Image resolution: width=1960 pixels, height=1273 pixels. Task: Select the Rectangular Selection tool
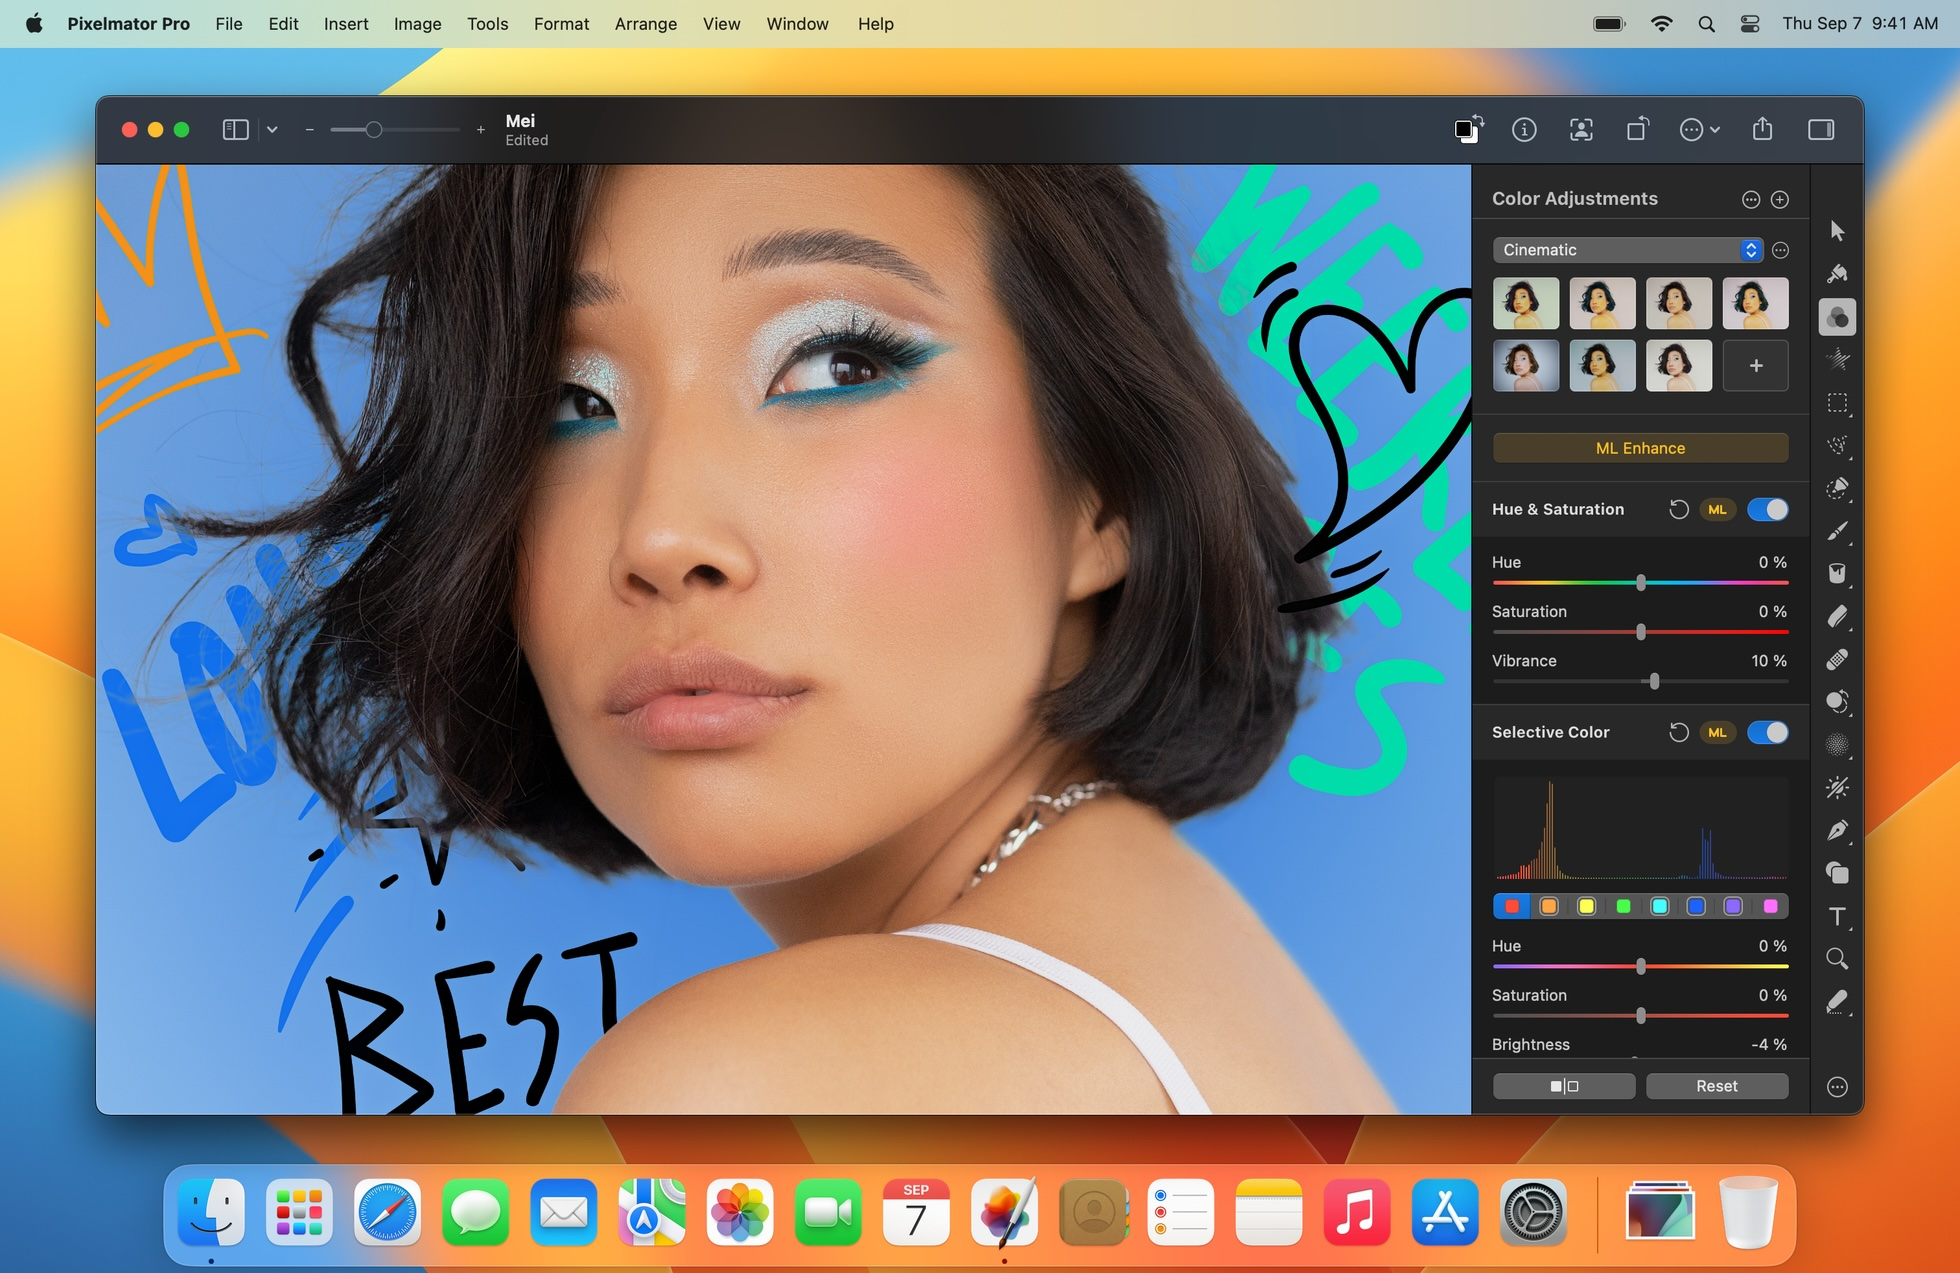click(x=1837, y=403)
